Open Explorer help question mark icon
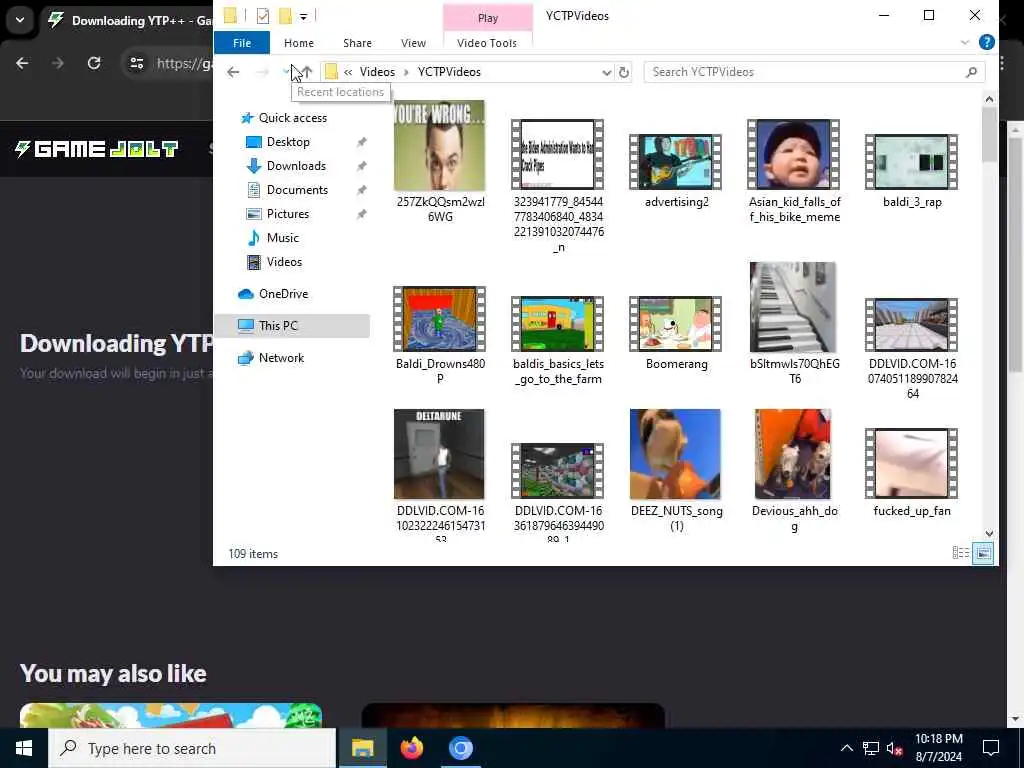The width and height of the screenshot is (1024, 768). [986, 42]
